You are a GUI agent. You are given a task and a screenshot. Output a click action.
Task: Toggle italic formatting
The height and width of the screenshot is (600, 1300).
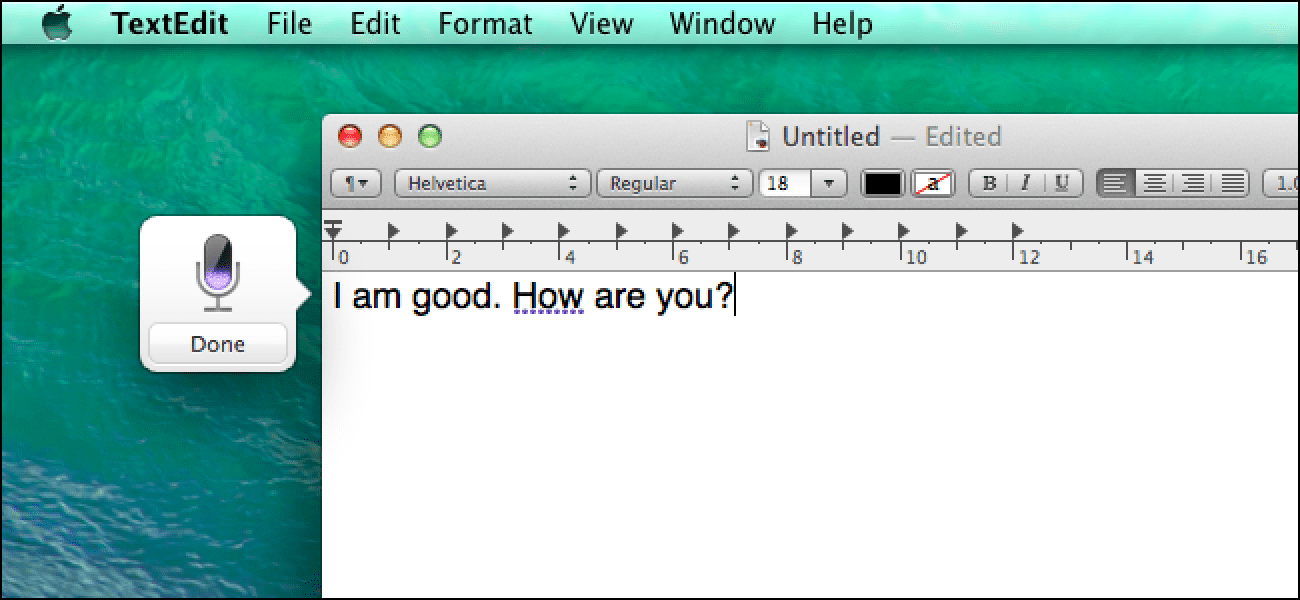pyautogui.click(x=1025, y=184)
